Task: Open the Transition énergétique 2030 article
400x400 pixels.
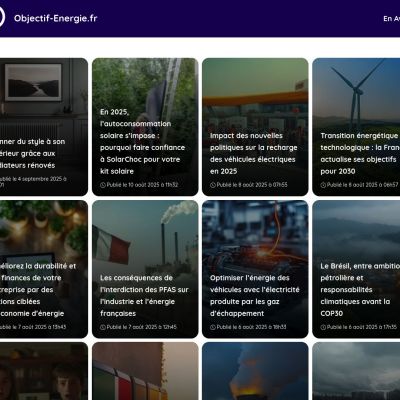Action: (356, 127)
